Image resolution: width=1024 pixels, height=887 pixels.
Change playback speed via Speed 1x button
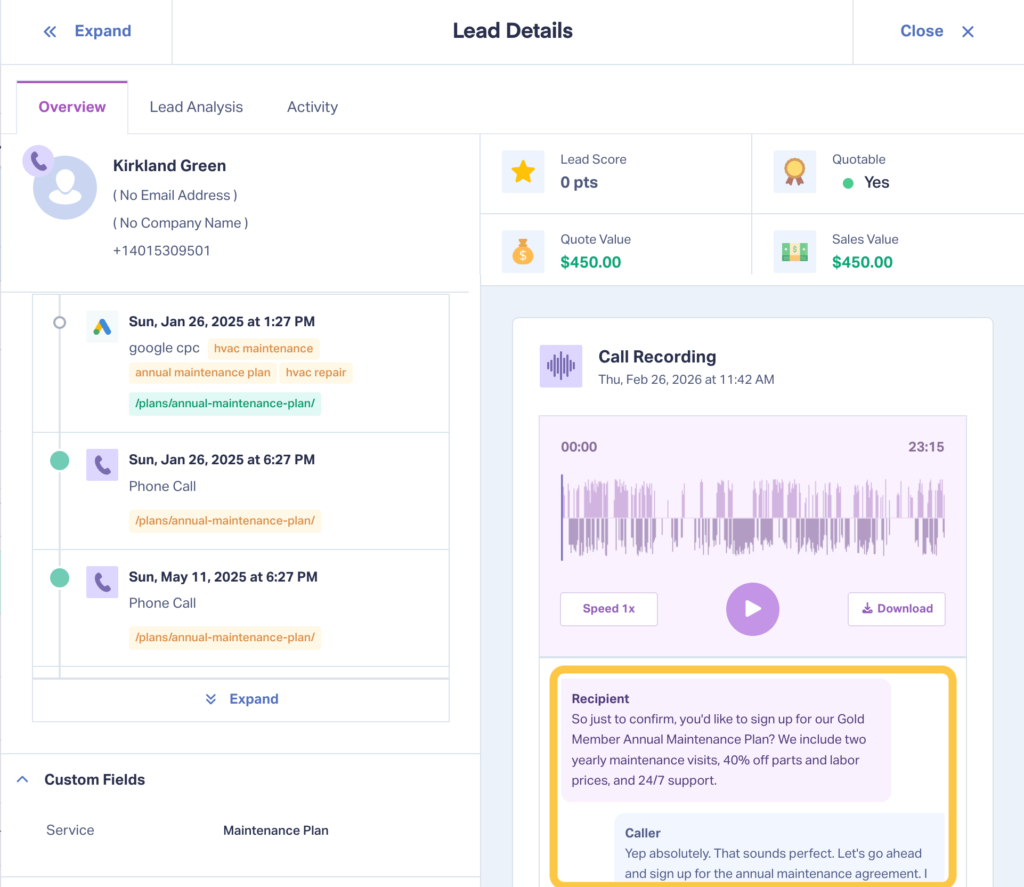[x=608, y=608]
